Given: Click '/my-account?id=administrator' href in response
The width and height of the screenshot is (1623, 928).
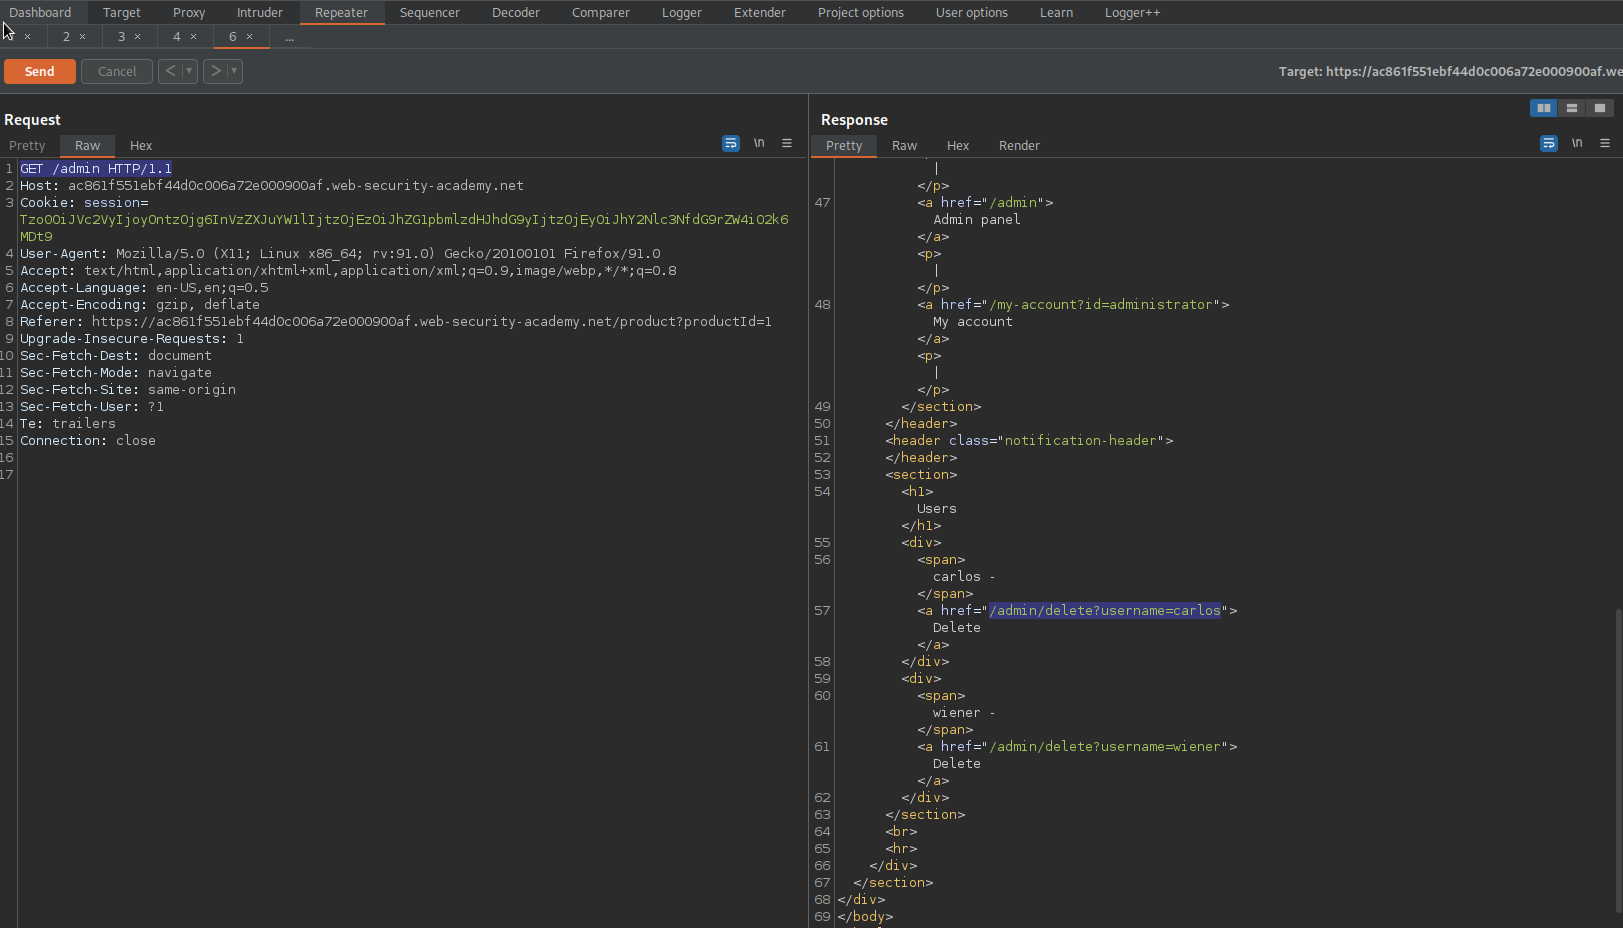Looking at the screenshot, I should 1101,304.
